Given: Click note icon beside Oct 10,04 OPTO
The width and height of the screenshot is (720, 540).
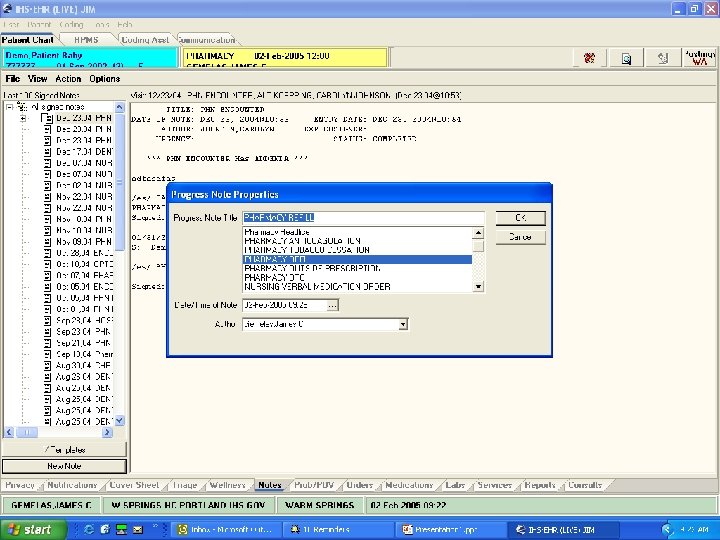Looking at the screenshot, I should click(x=47, y=264).
